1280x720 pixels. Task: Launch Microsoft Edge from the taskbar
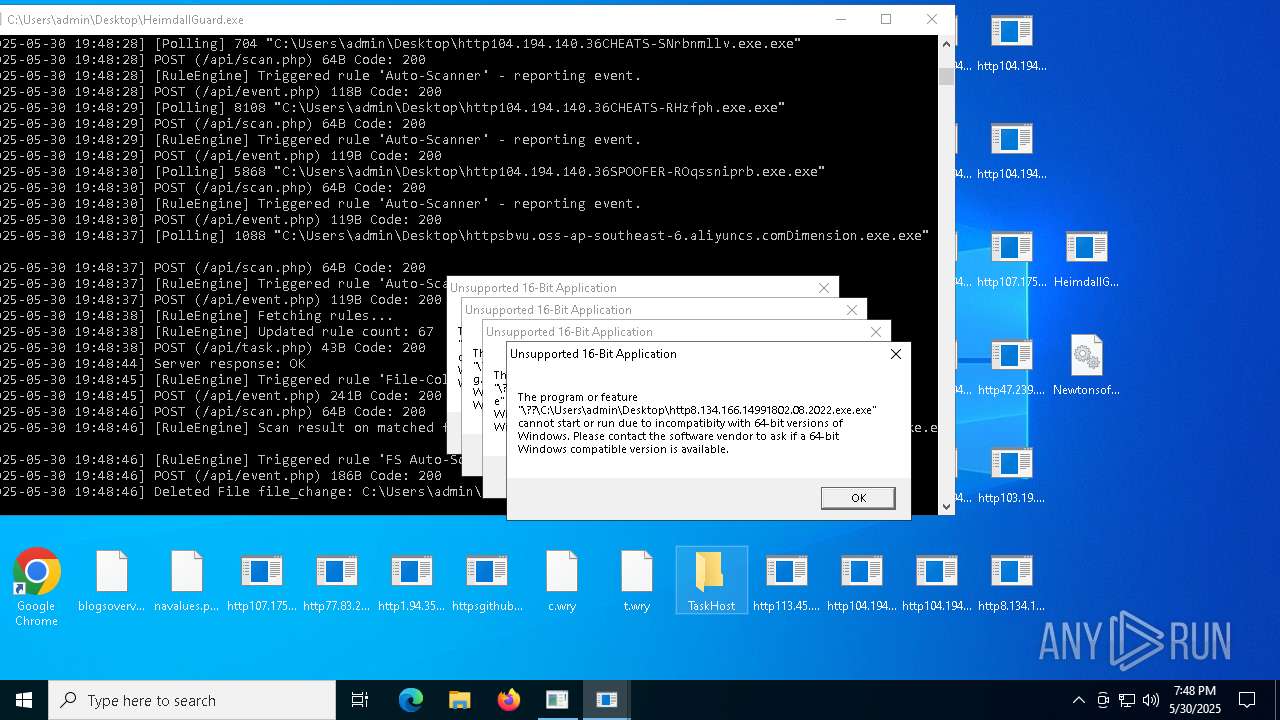411,700
